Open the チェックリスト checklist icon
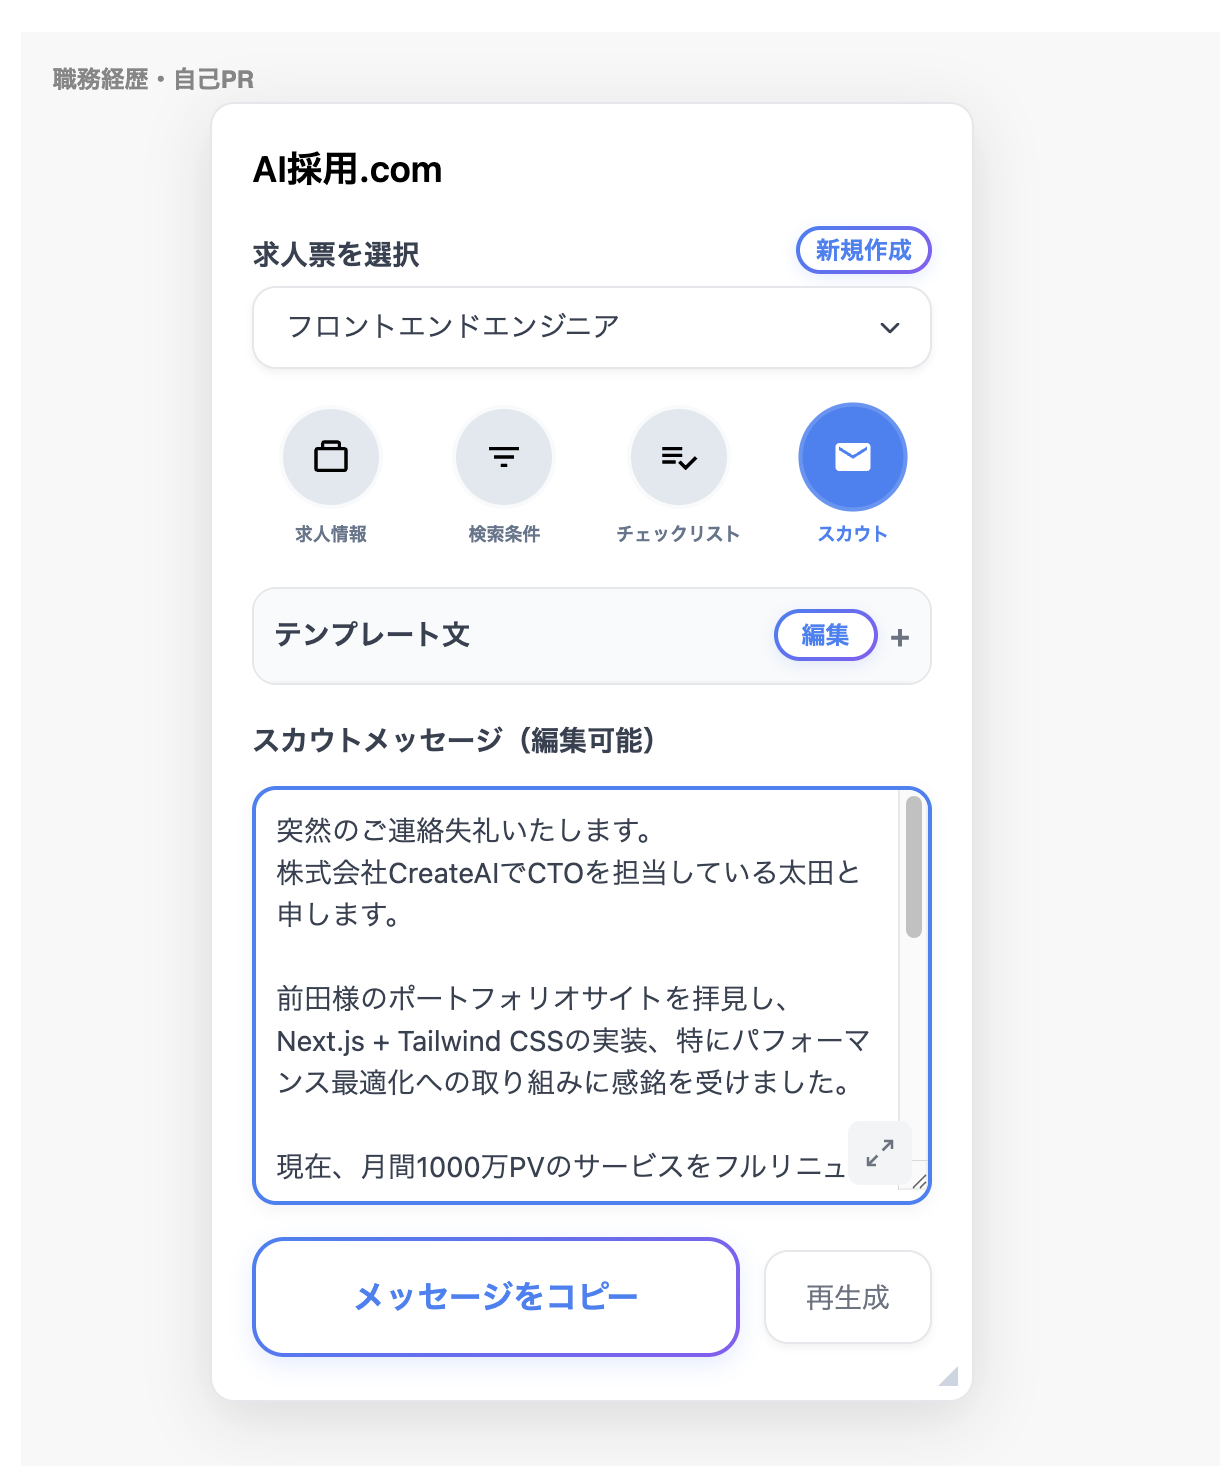Screen dimensions: 1220x1466 coord(678,457)
